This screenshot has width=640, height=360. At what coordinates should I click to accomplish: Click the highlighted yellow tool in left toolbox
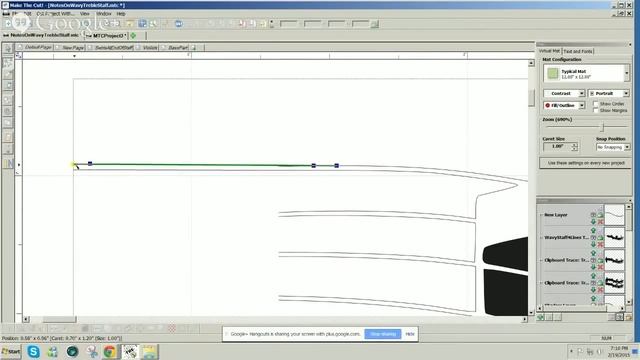[x=8, y=164]
